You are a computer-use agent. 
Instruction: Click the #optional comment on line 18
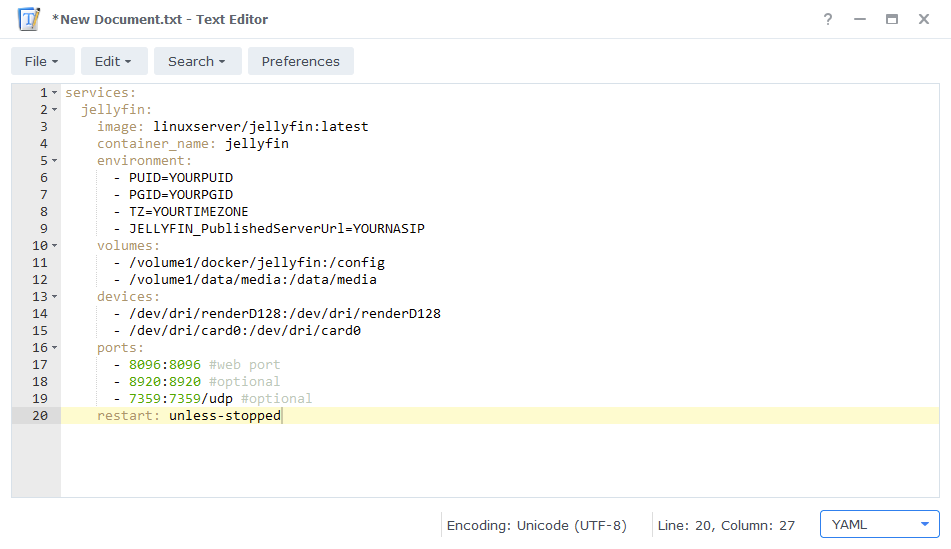(x=244, y=382)
